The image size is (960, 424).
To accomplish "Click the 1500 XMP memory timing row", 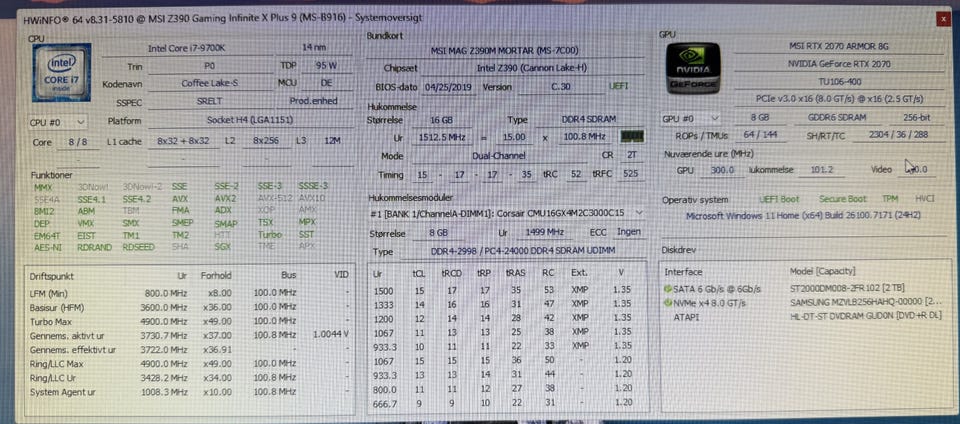I will pos(507,290).
